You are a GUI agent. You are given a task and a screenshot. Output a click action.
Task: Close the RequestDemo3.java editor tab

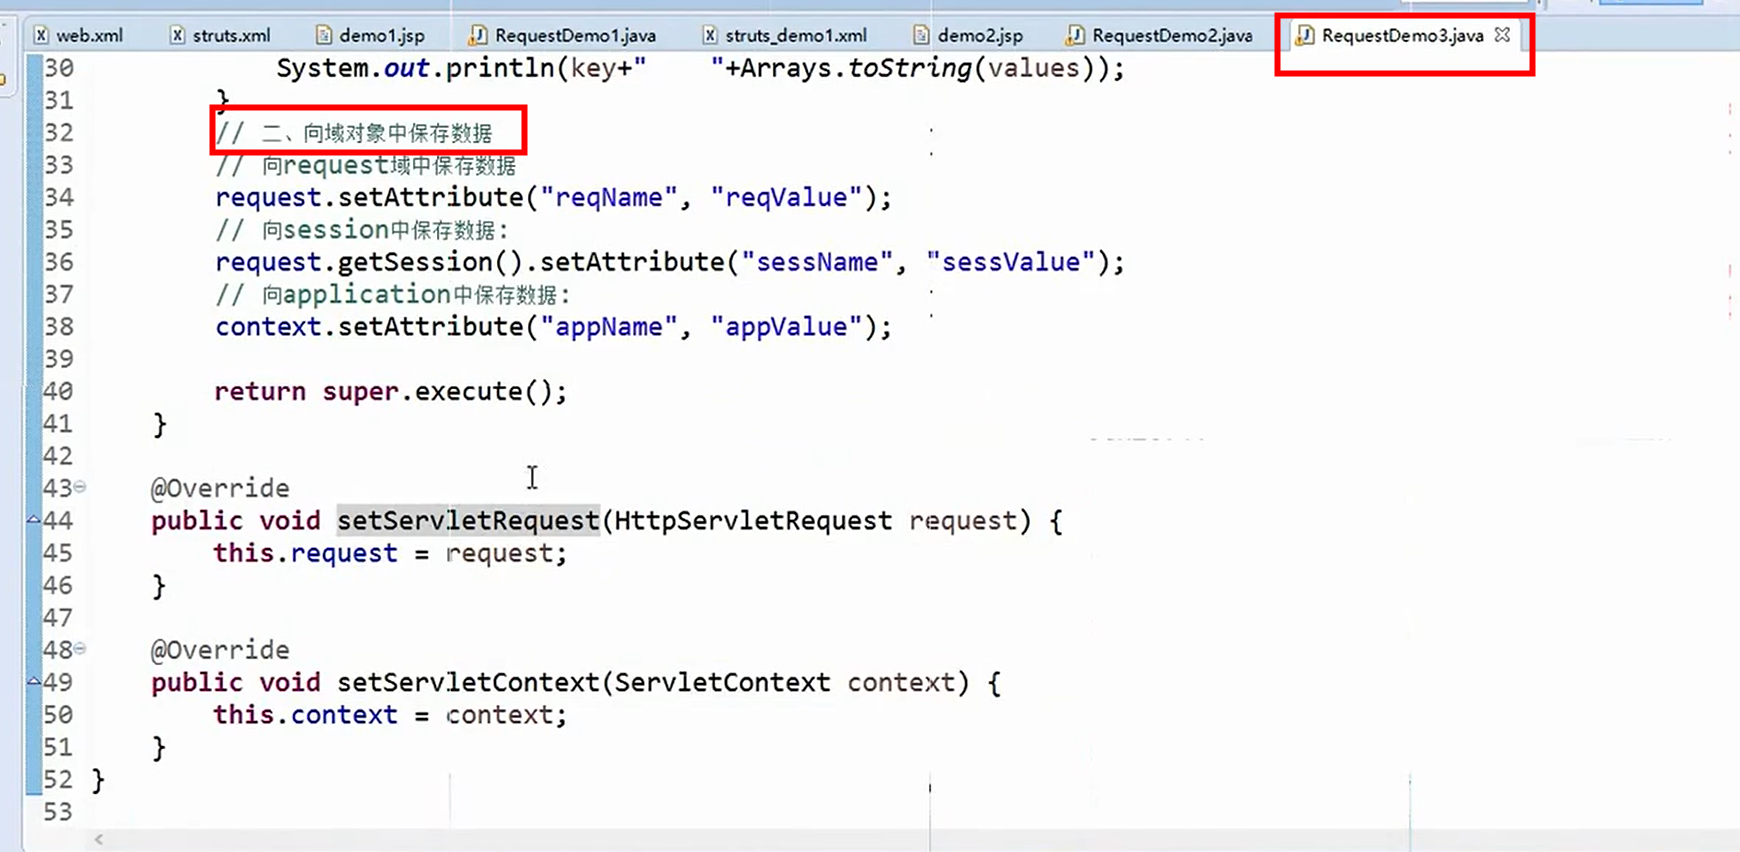click(x=1502, y=35)
